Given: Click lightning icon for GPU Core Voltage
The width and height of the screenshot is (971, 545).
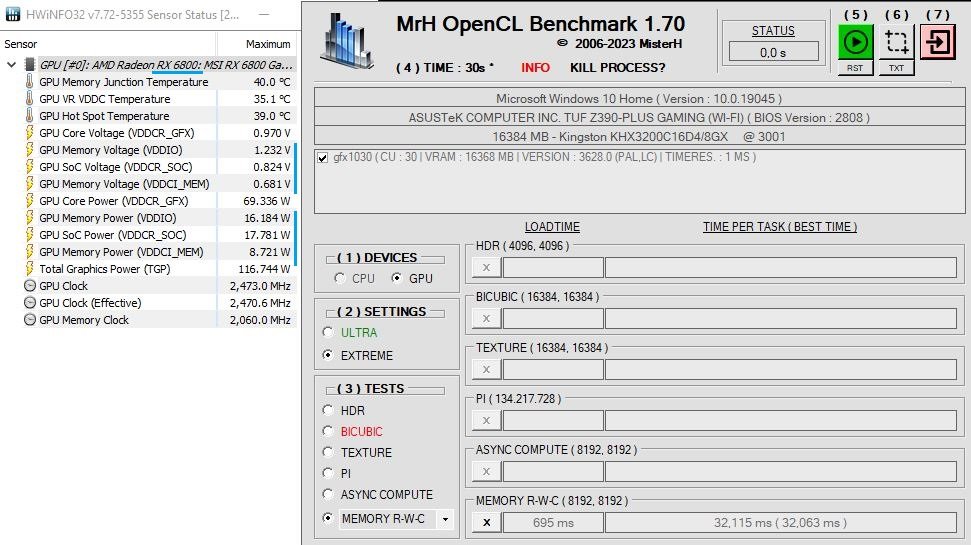Looking at the screenshot, I should pos(29,133).
